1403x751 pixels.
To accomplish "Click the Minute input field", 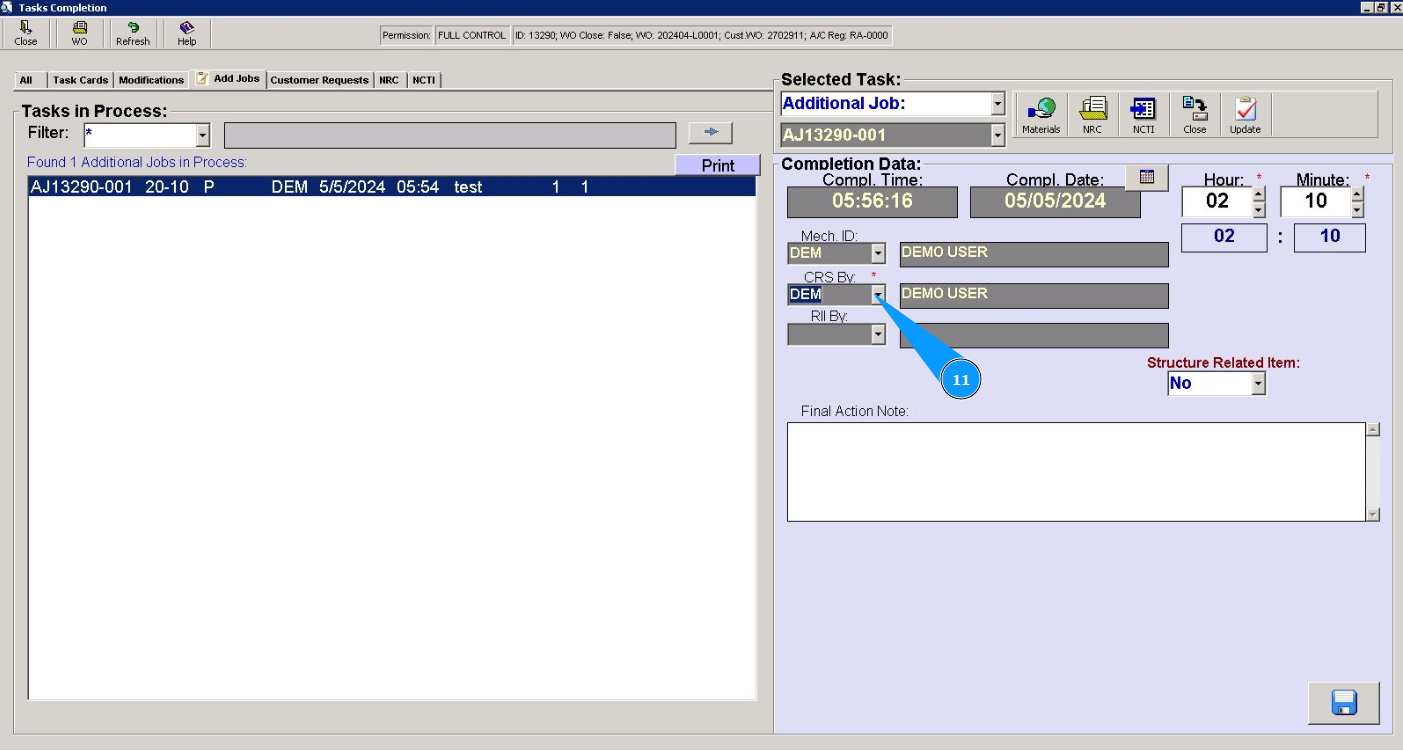I will [x=1316, y=201].
